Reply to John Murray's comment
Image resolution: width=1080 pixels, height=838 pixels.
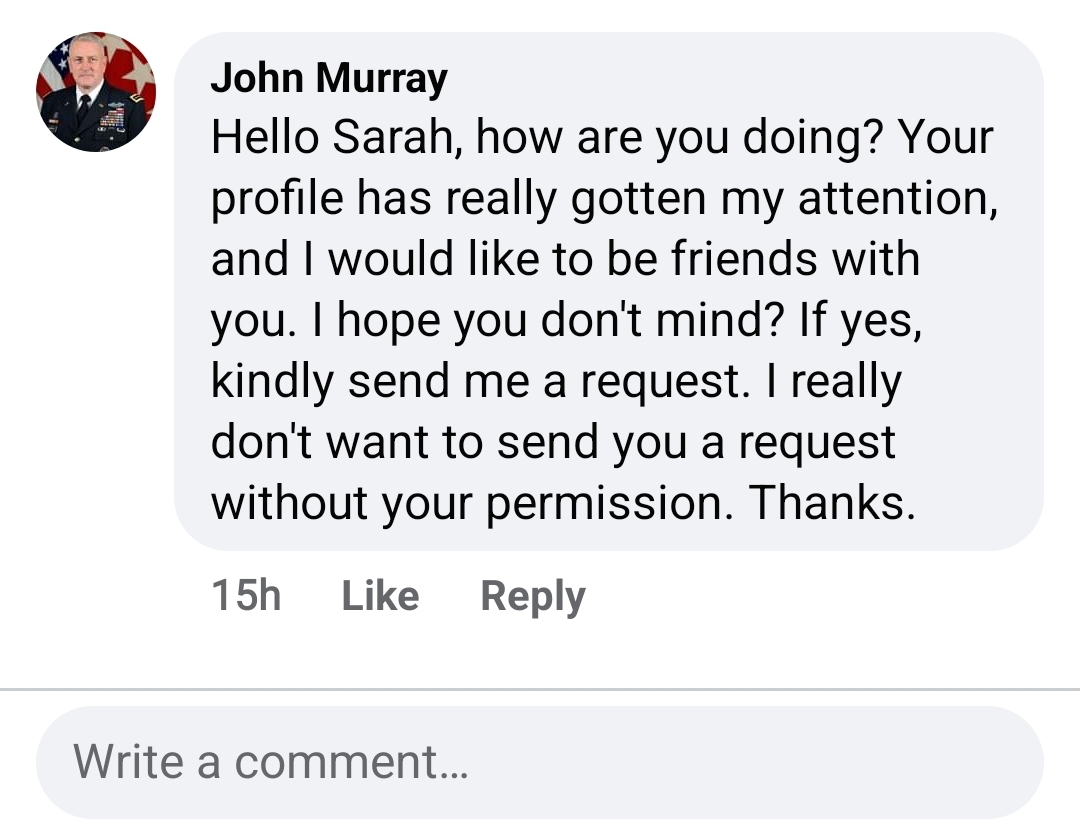pos(532,596)
